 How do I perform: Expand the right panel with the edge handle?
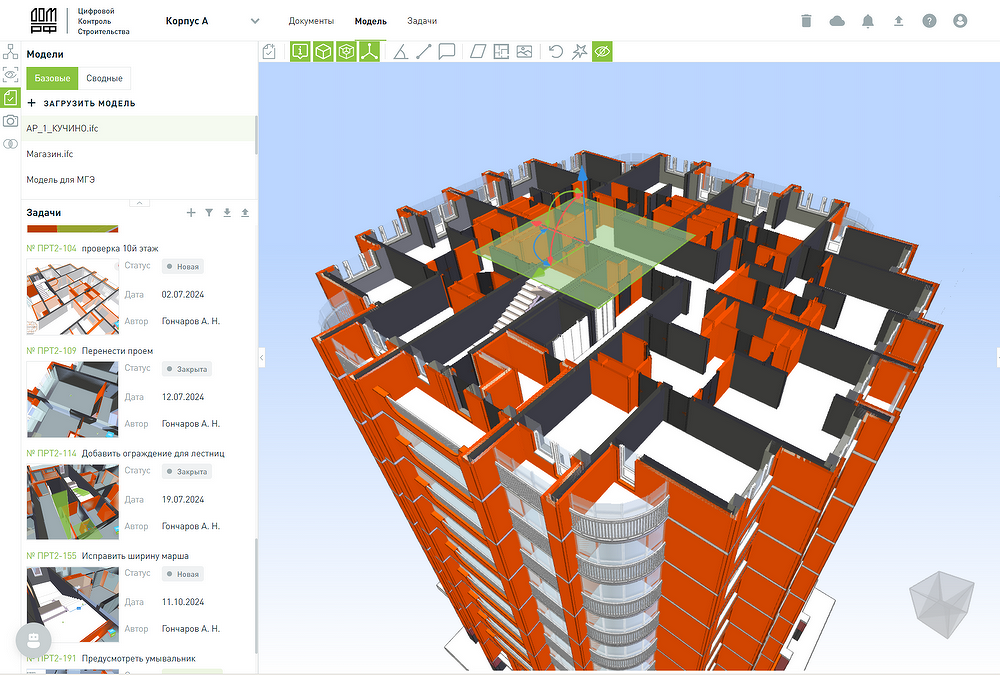click(x=997, y=358)
